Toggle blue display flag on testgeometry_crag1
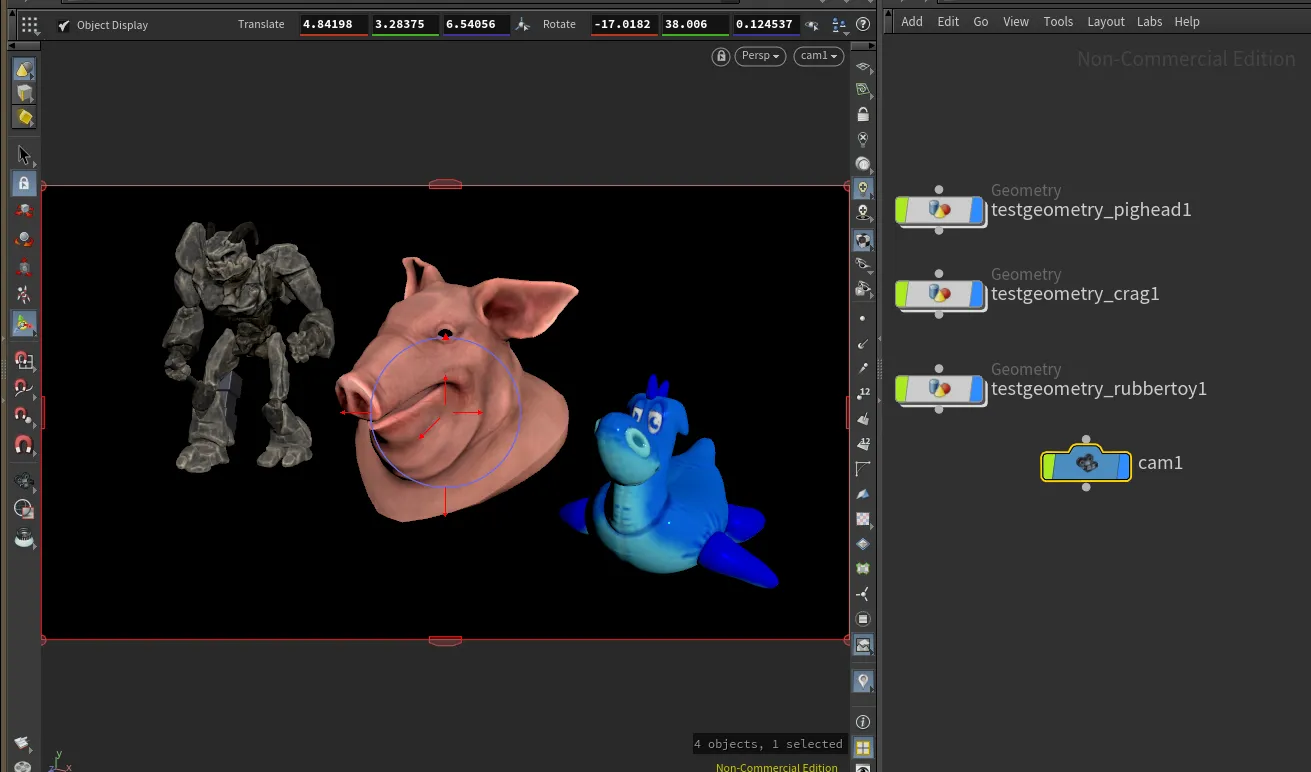The width and height of the screenshot is (1311, 772). click(977, 294)
